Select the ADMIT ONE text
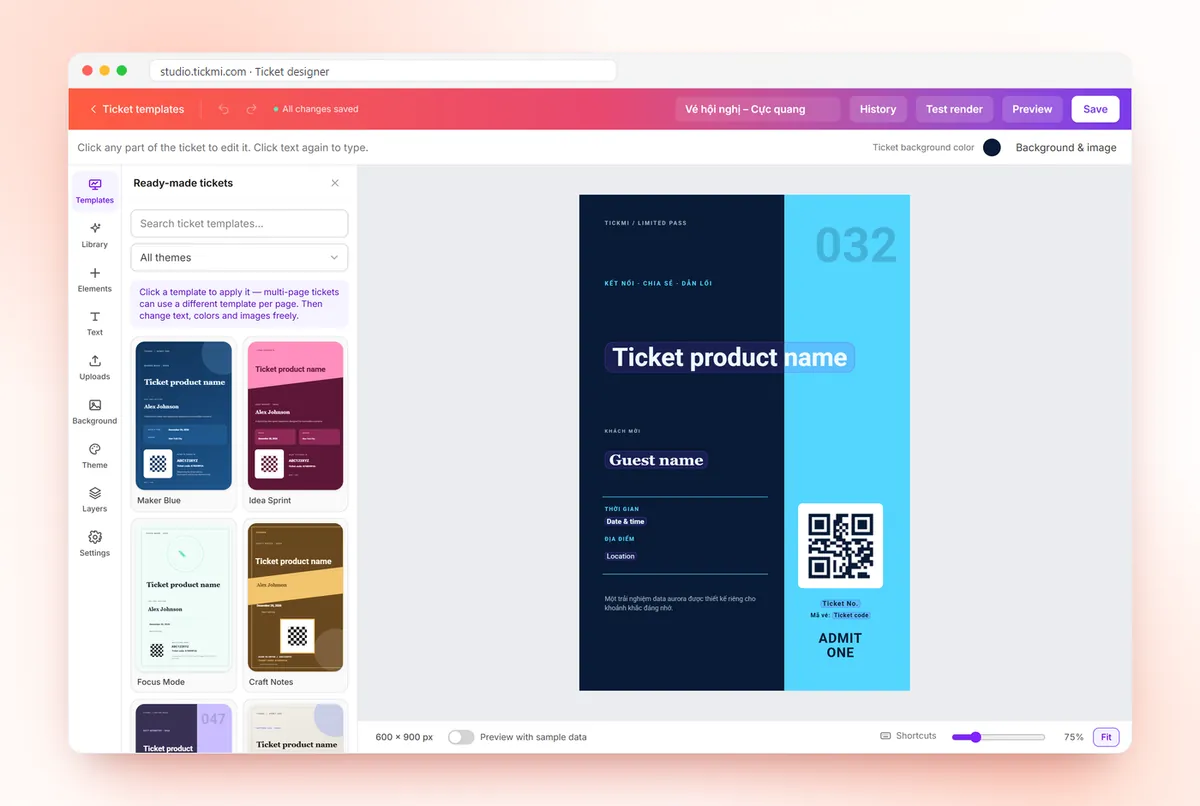1200x806 pixels. (x=840, y=645)
